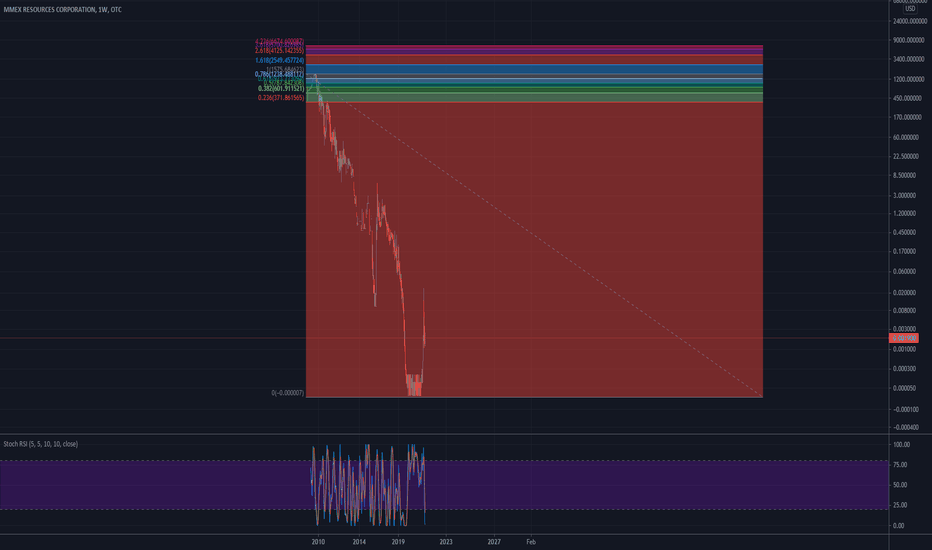Click the 0(-0.000007) Fibonacci base label
The height and width of the screenshot is (550, 932).
(288, 393)
